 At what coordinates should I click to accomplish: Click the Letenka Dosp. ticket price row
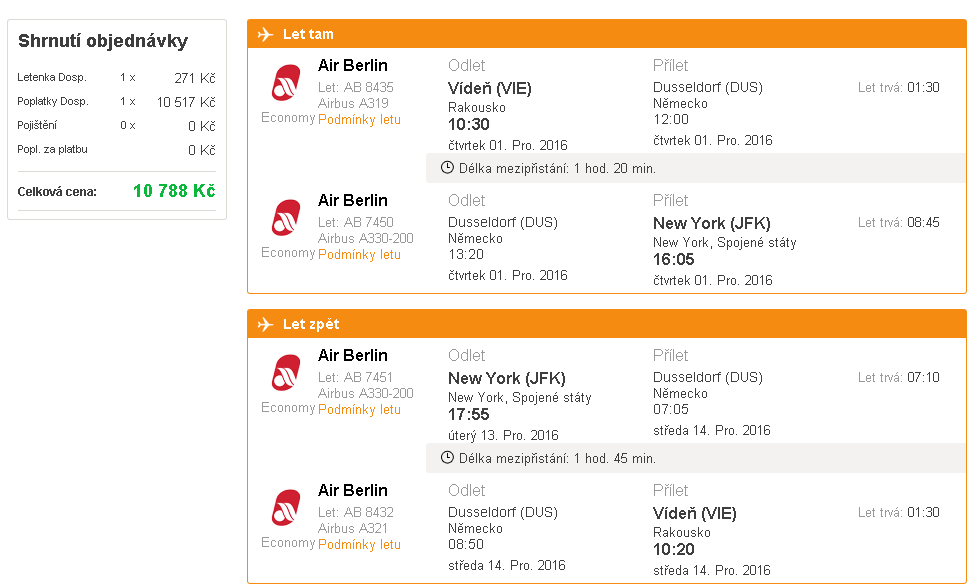pyautogui.click(x=116, y=78)
